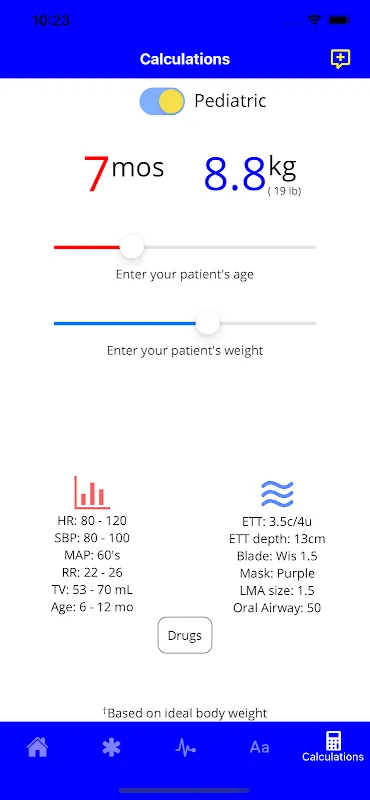Image resolution: width=370 pixels, height=800 pixels.
Task: Tap the 7 mos age value
Action: (124, 173)
